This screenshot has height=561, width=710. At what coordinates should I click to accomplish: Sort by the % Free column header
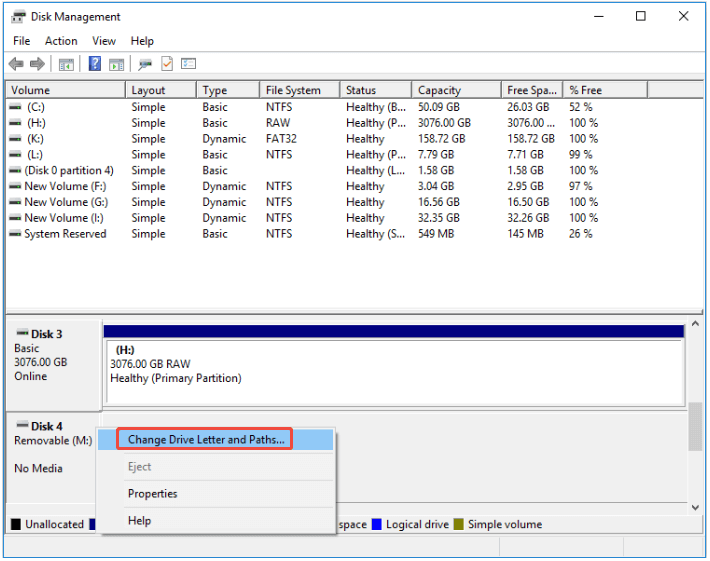[x=605, y=90]
